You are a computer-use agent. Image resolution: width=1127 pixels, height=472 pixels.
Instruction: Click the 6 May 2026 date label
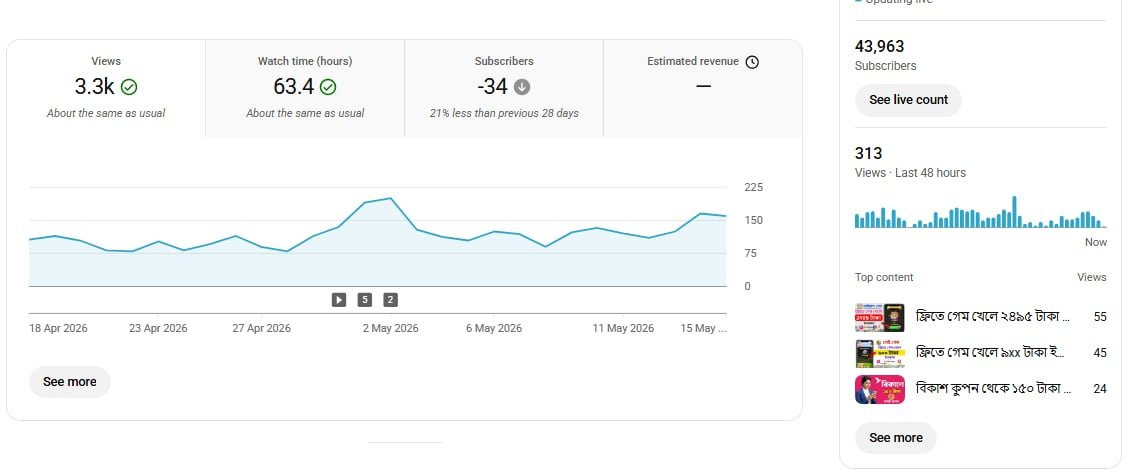[494, 328]
